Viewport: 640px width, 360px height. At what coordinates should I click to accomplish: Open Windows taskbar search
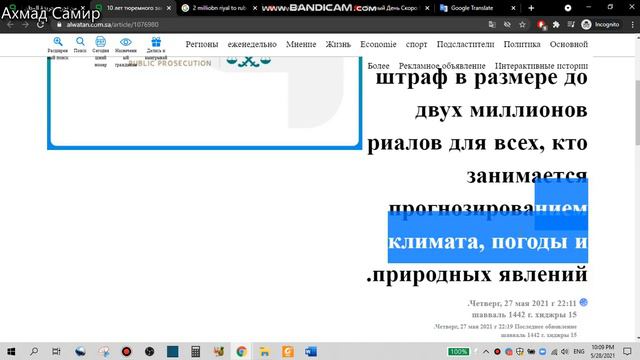click(34, 351)
